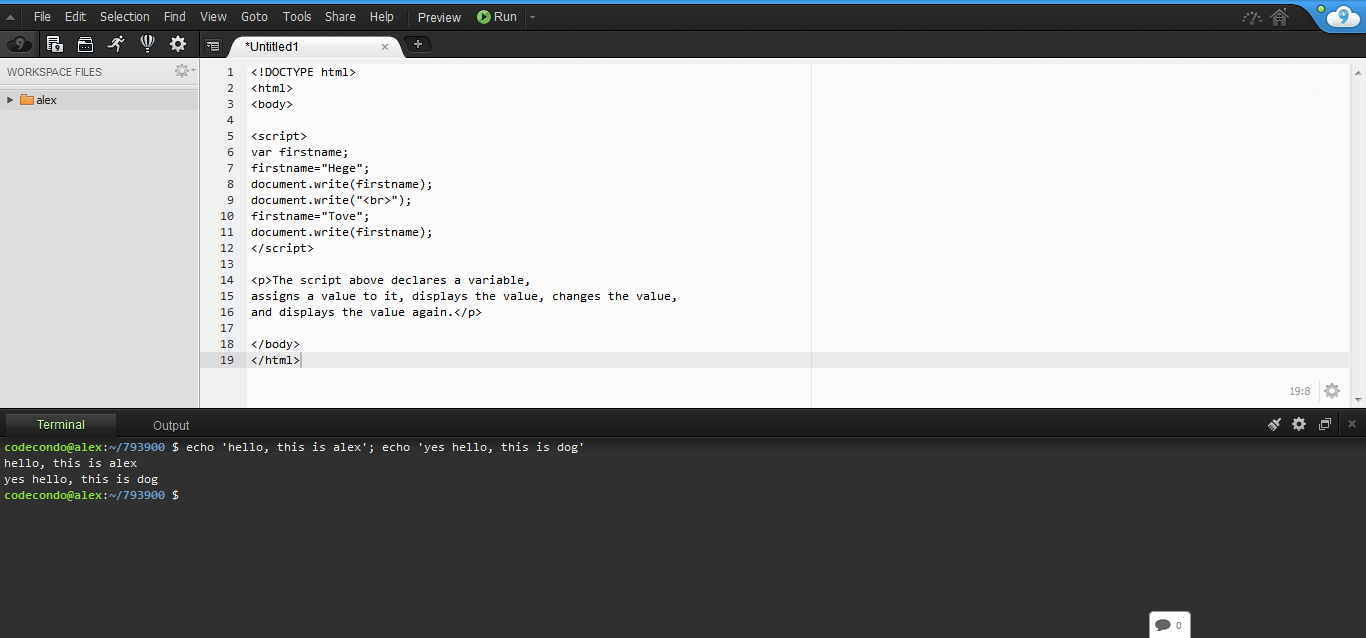Close the *Untitled1 tab
This screenshot has width=1366, height=638.
[x=385, y=46]
